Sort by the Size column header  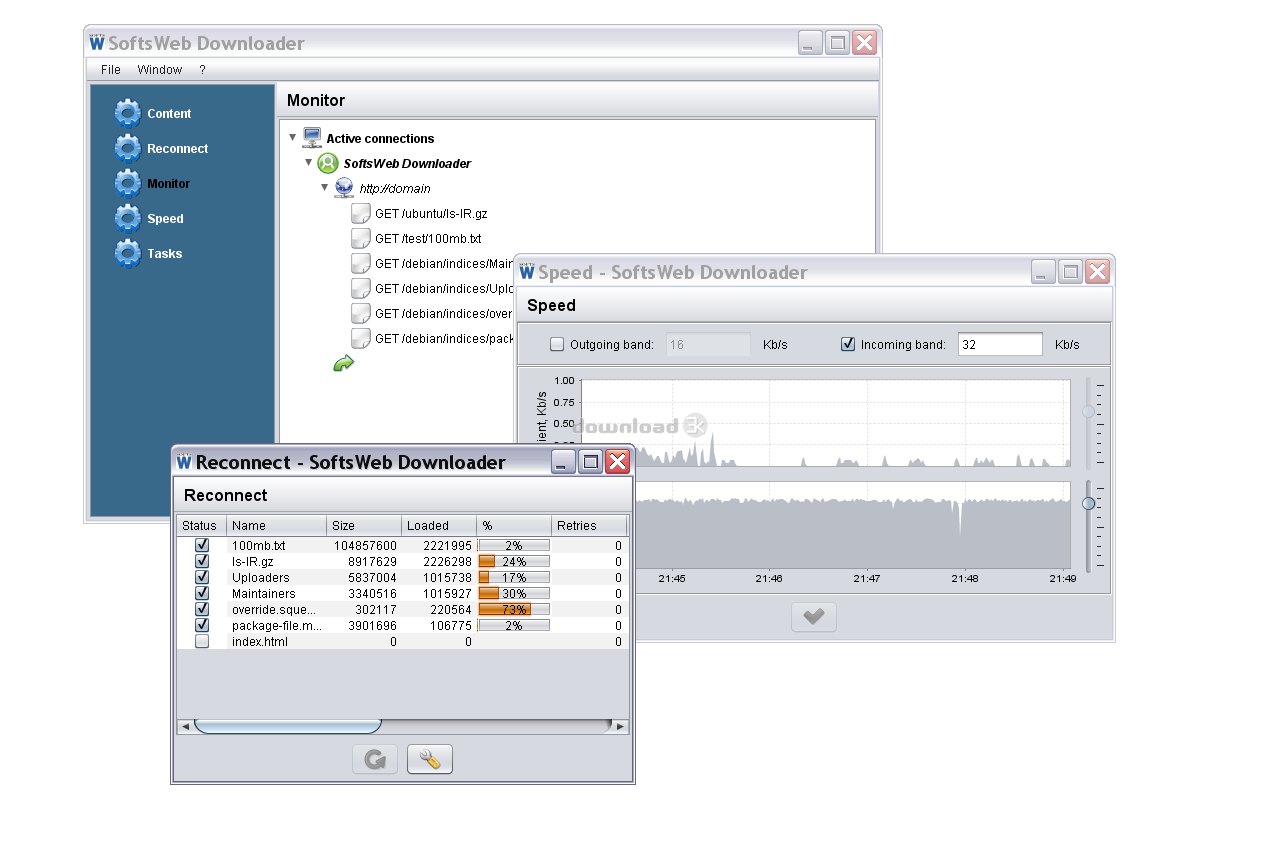click(x=364, y=525)
